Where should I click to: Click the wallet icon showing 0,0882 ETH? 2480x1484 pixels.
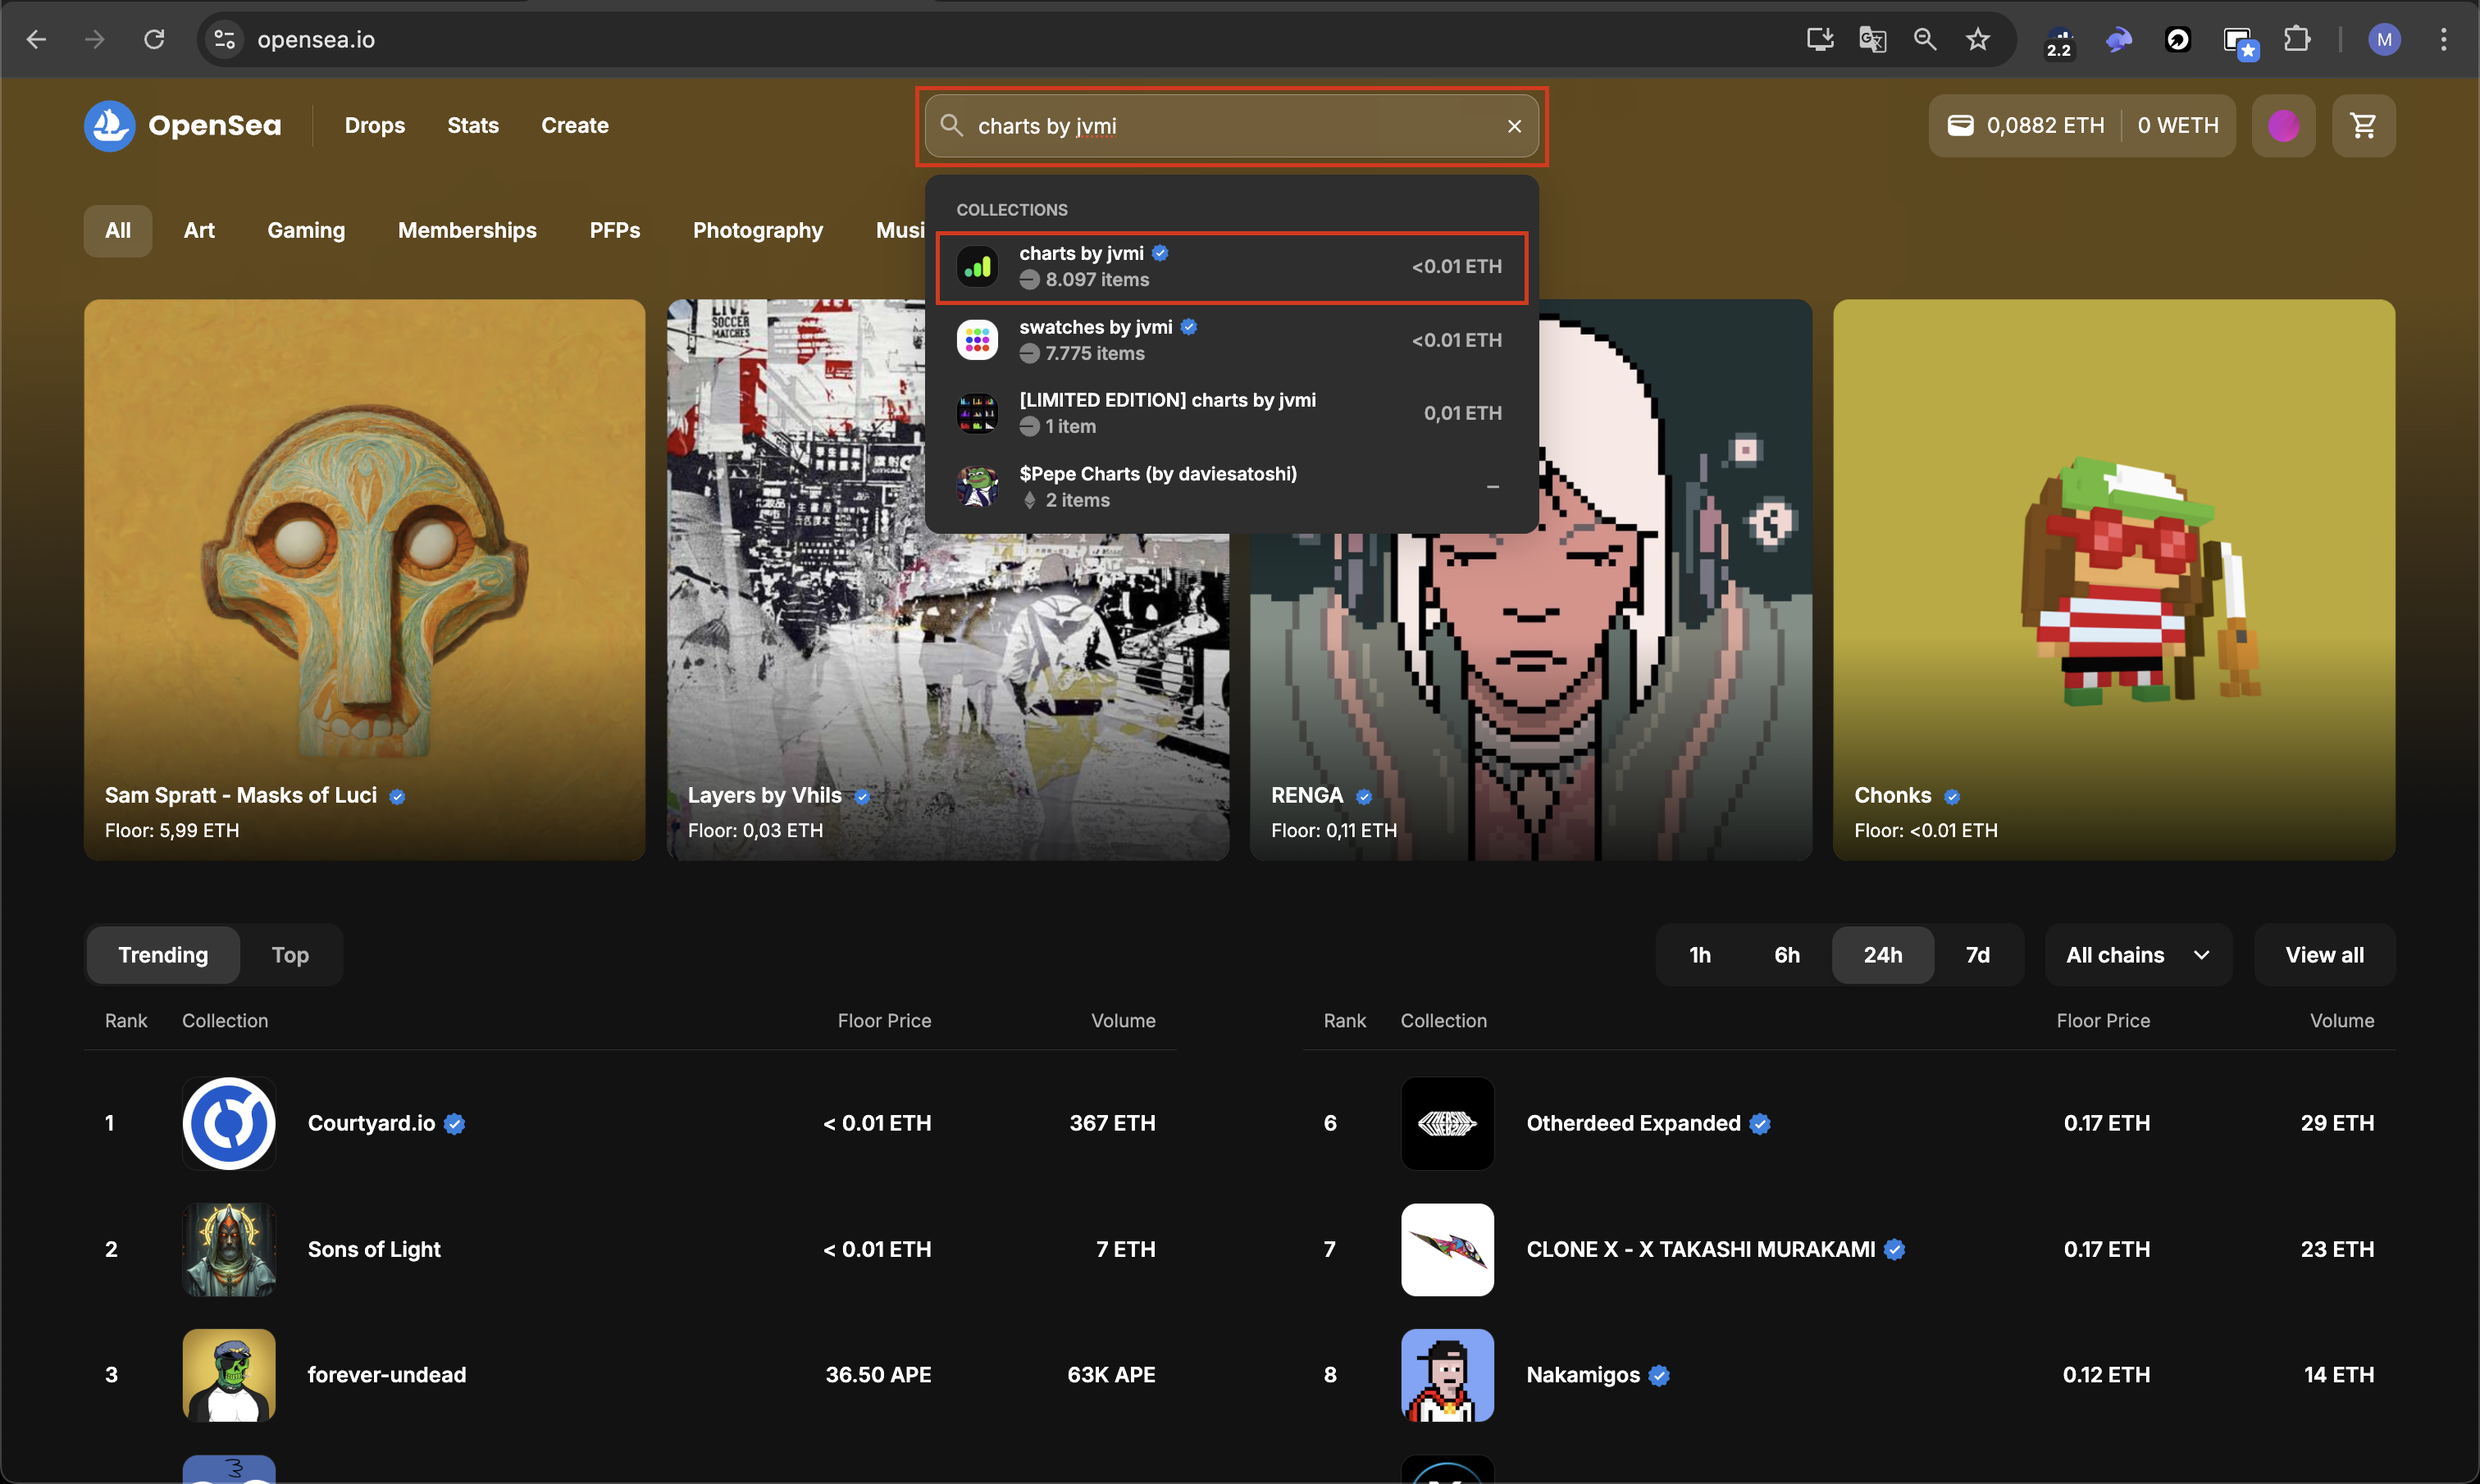pyautogui.click(x=1960, y=126)
